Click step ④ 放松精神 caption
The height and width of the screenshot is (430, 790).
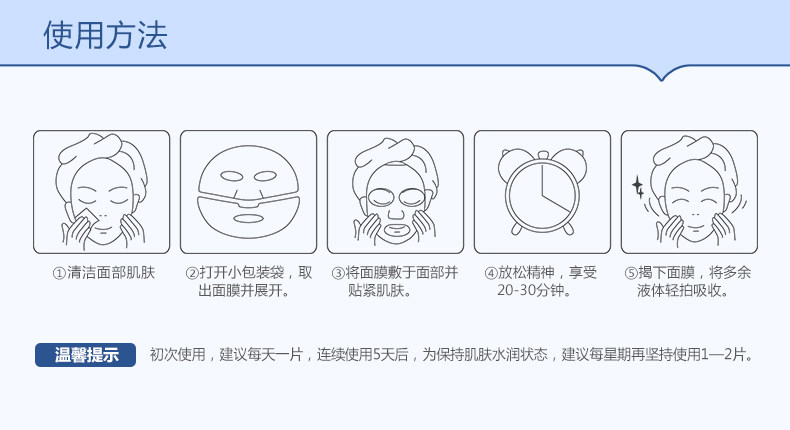tap(541, 281)
